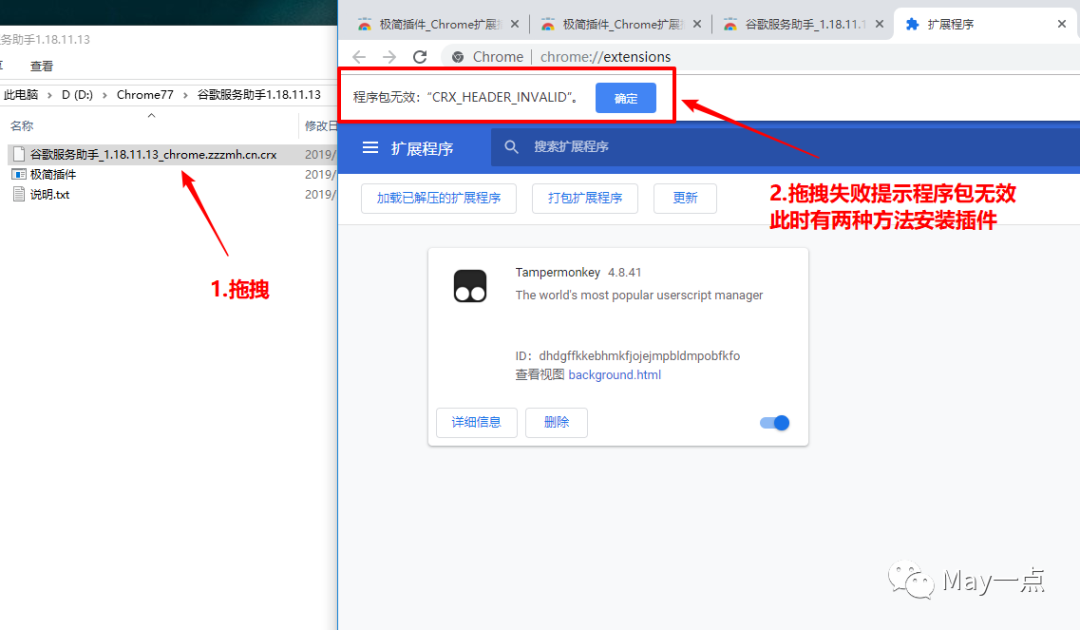The image size is (1080, 630).
Task: Click the 修改日期 column header in Explorer
Action: [x=321, y=125]
